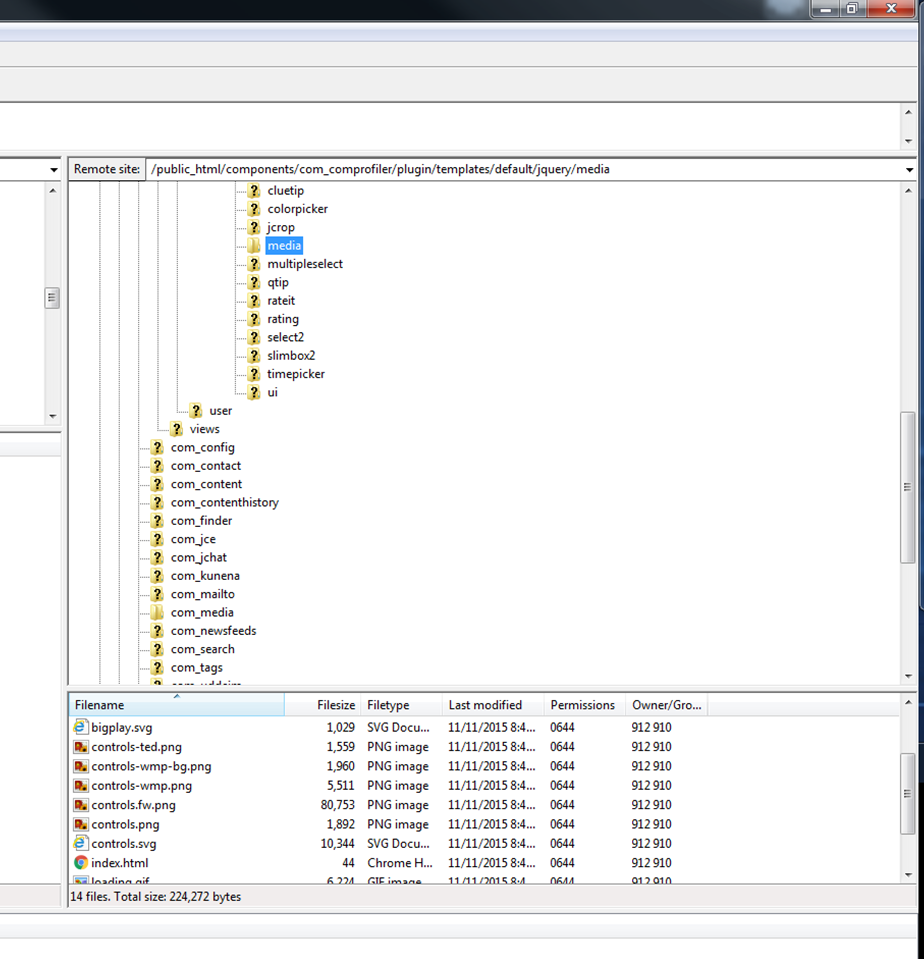The height and width of the screenshot is (959, 924).
Task: Select the rating folder
Action: pyautogui.click(x=283, y=319)
